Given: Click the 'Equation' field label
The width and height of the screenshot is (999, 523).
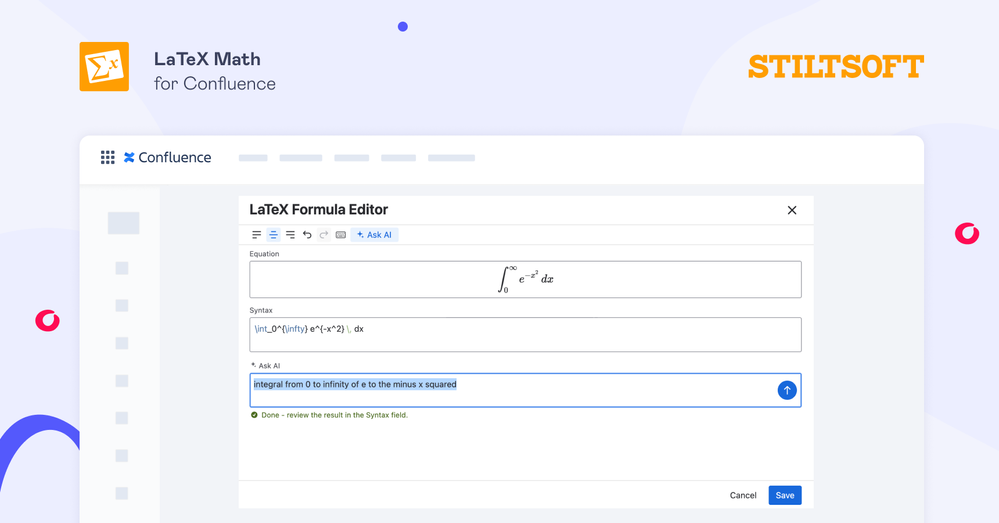Looking at the screenshot, I should pyautogui.click(x=264, y=254).
